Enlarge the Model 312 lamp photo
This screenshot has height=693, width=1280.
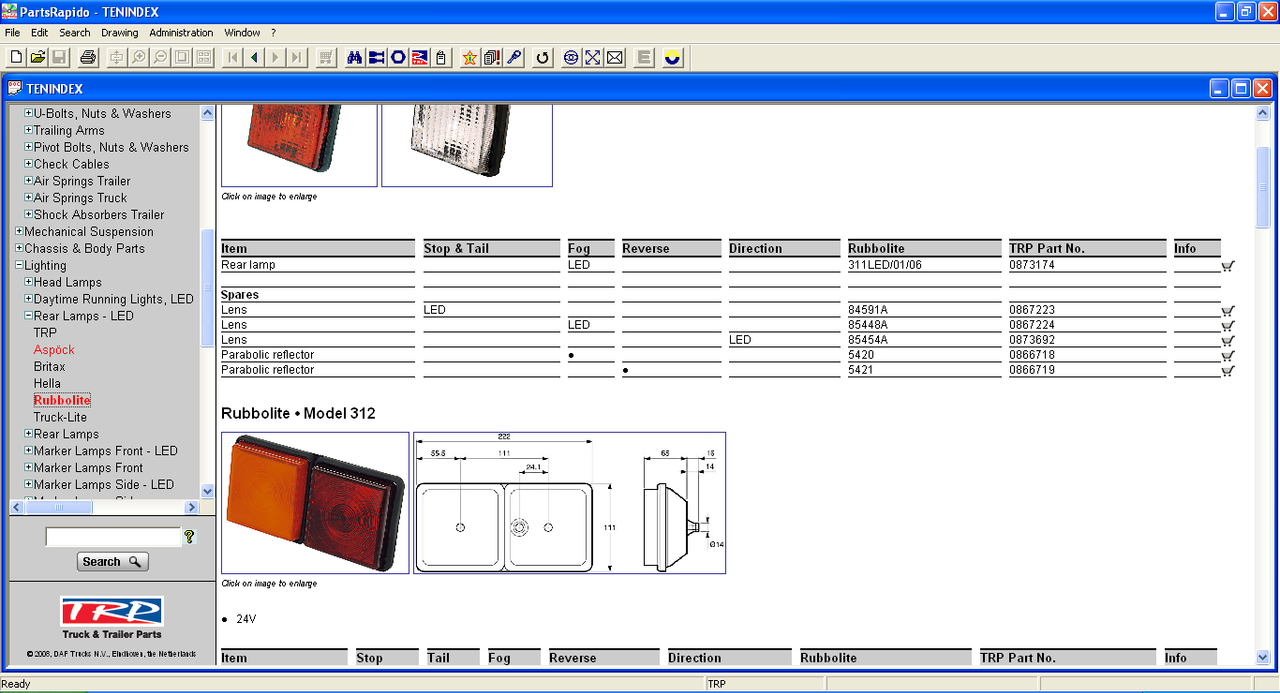pyautogui.click(x=315, y=503)
